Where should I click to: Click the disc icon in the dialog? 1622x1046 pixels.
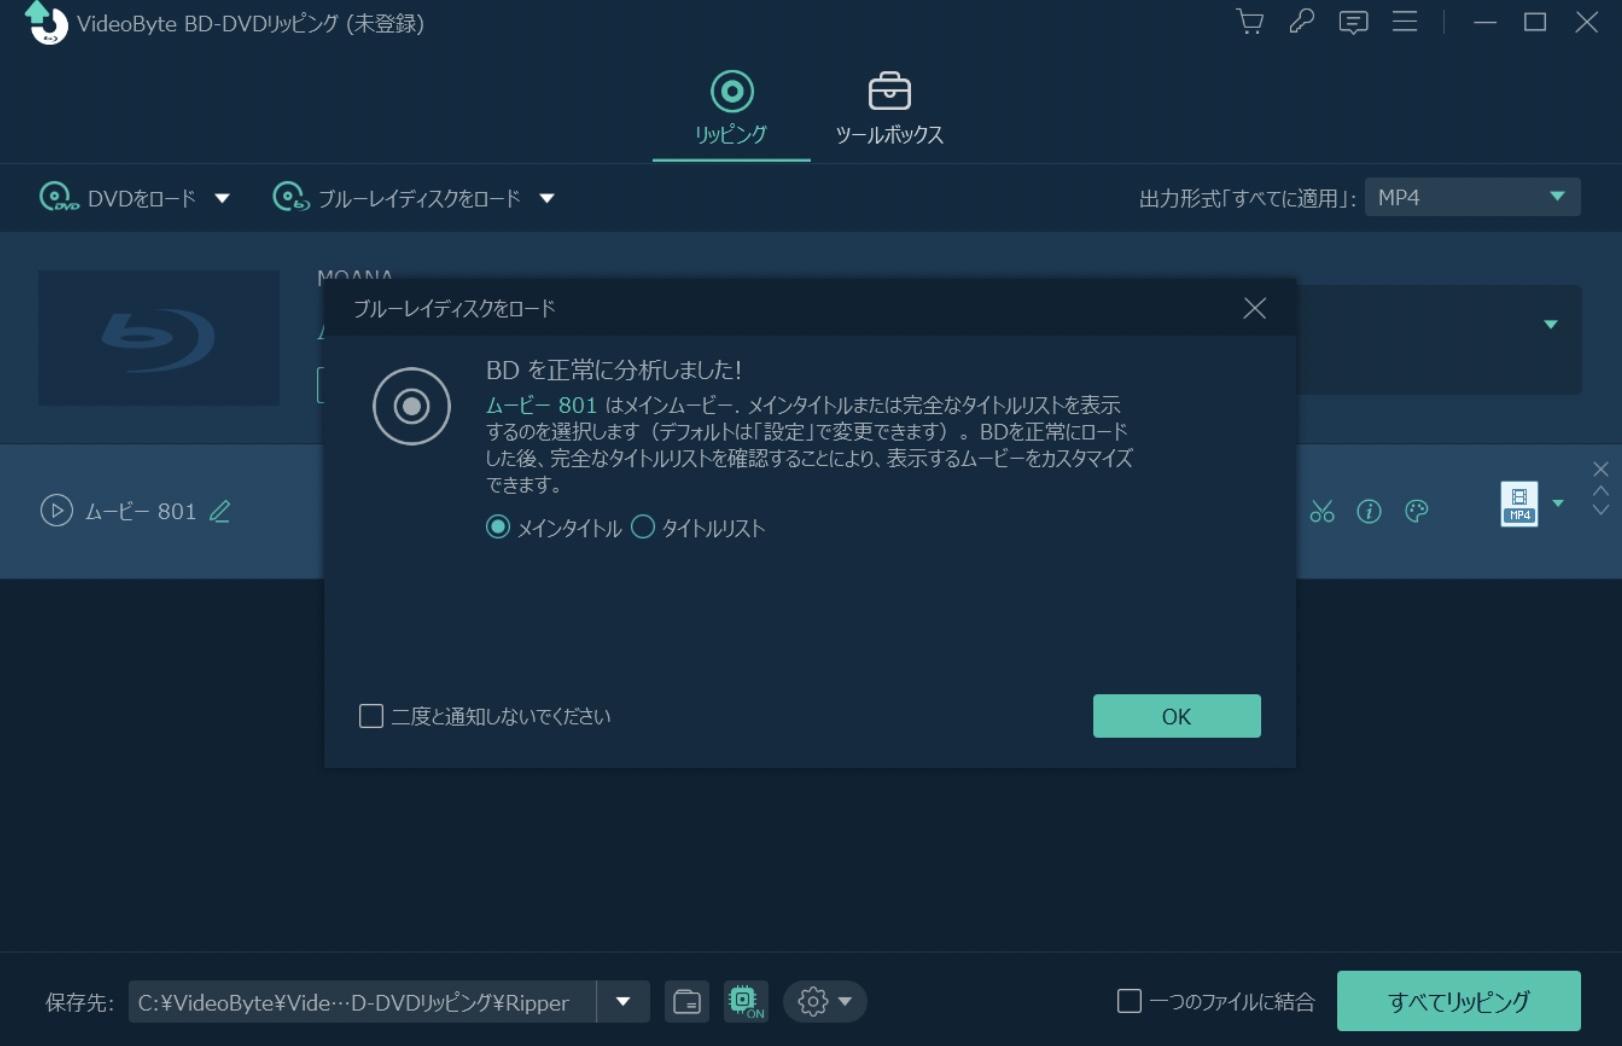[x=412, y=406]
